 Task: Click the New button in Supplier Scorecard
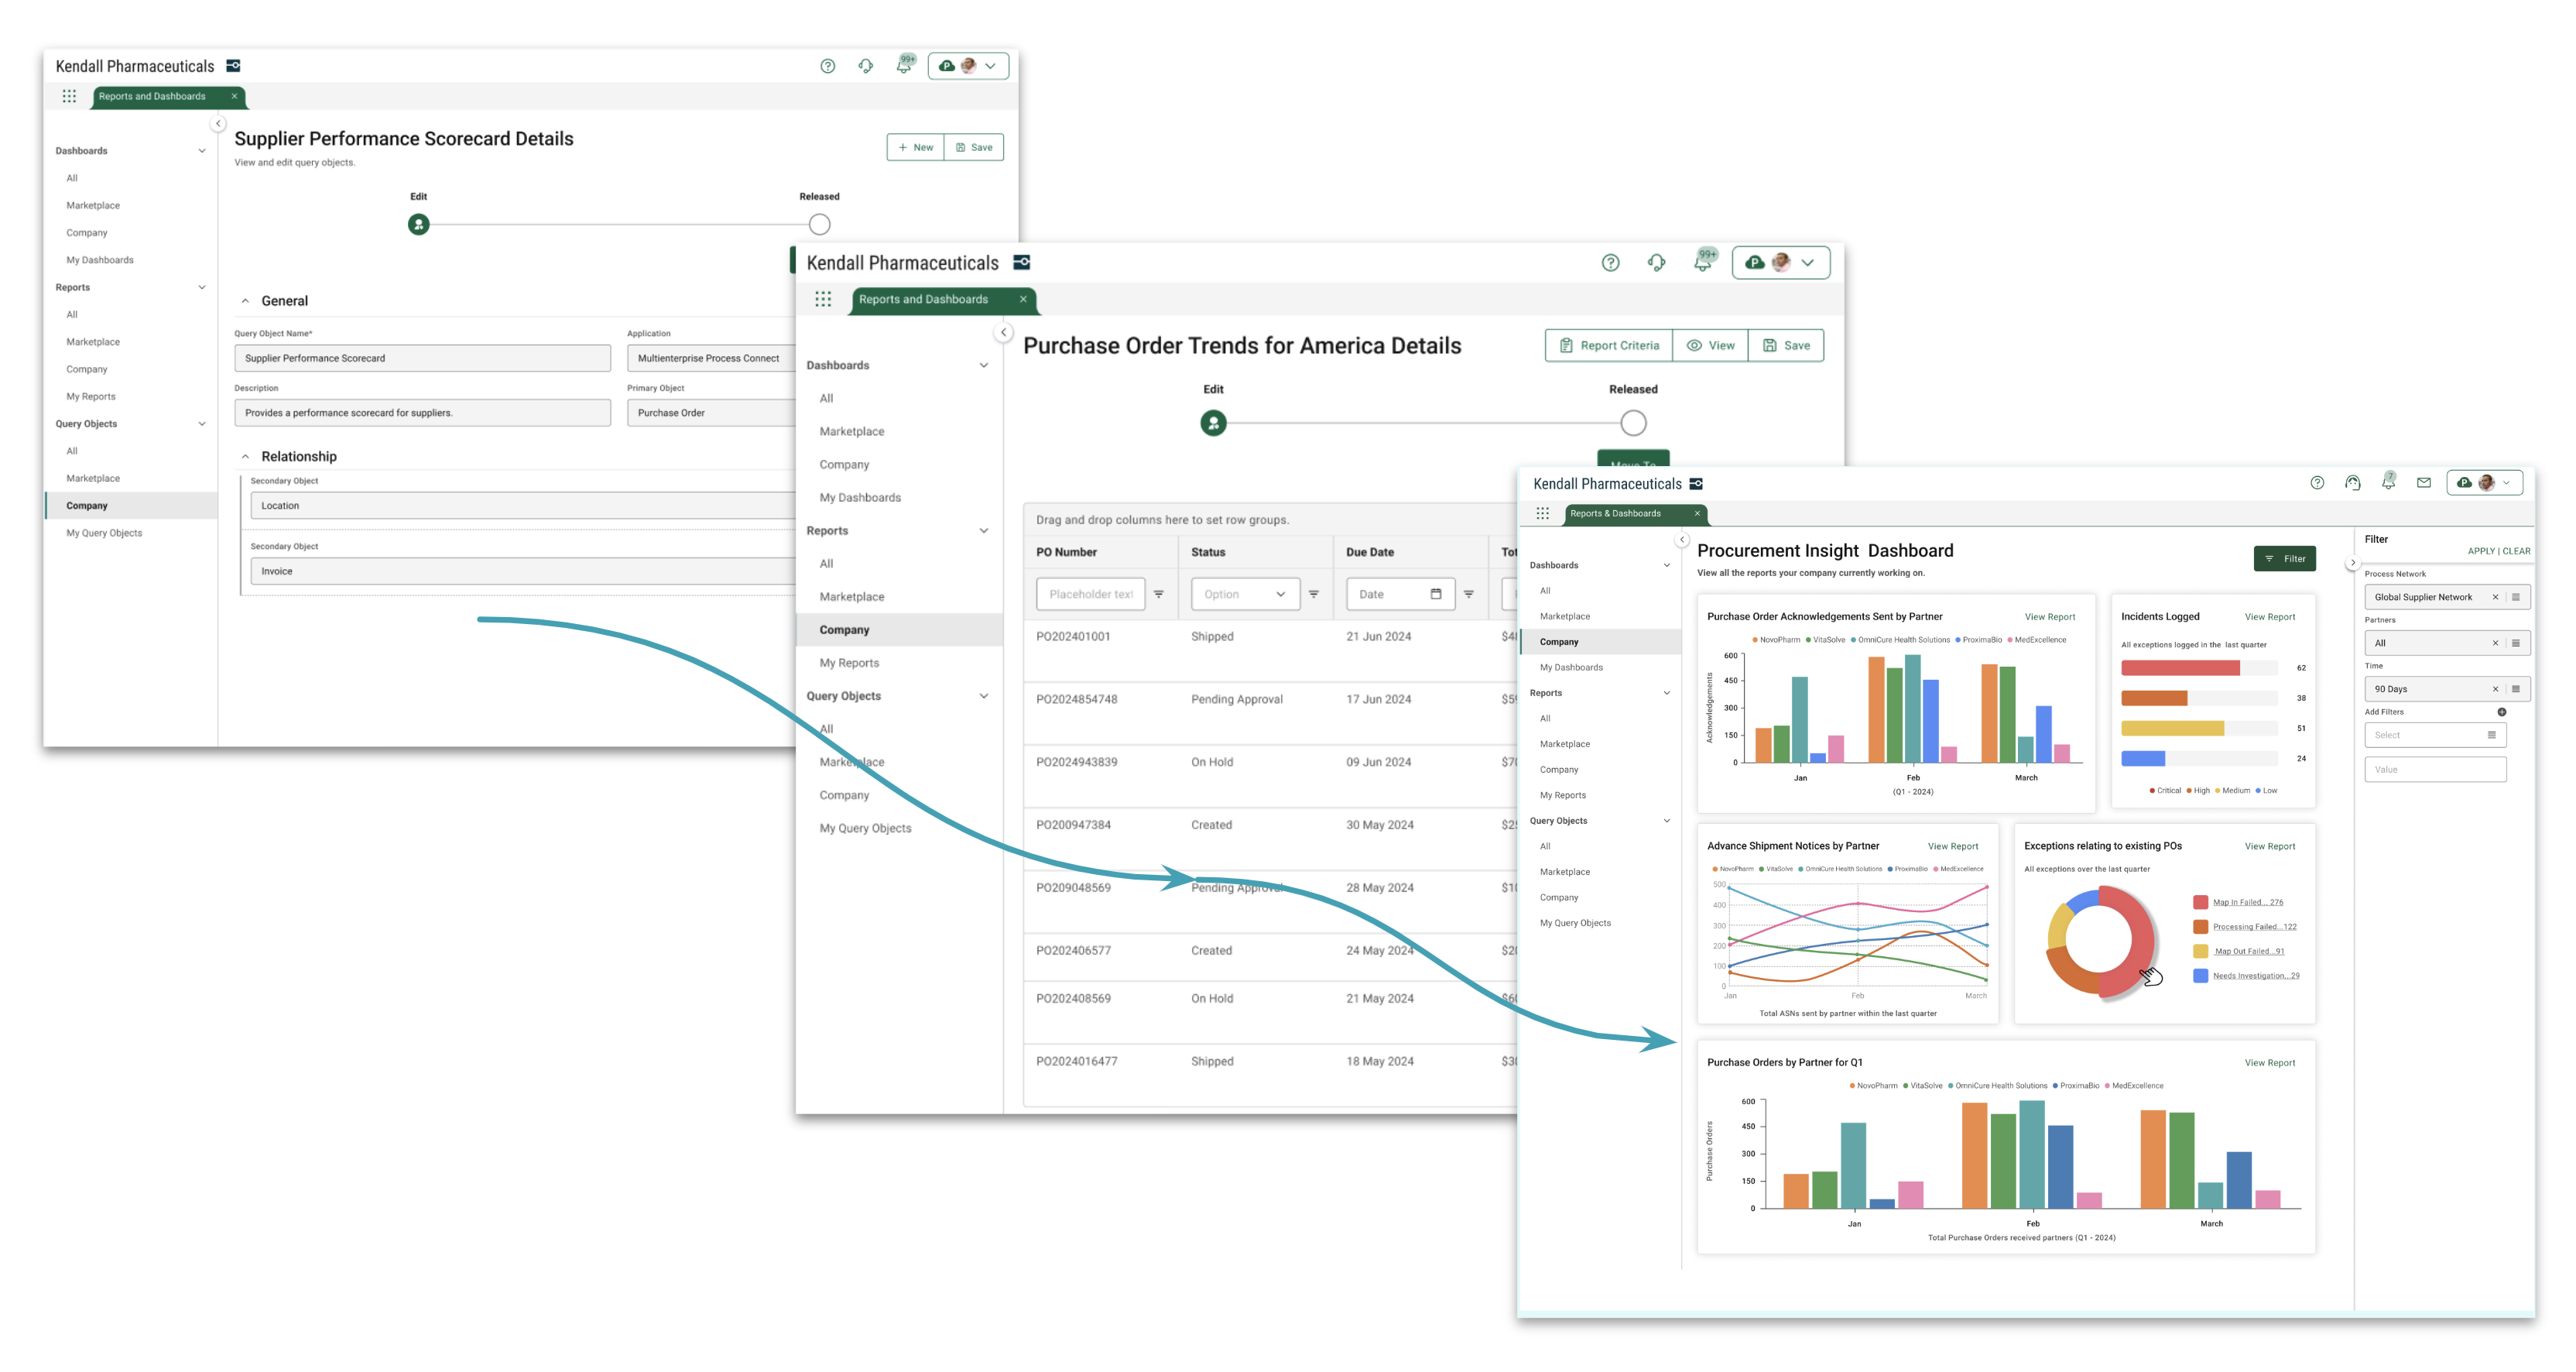pos(916,147)
